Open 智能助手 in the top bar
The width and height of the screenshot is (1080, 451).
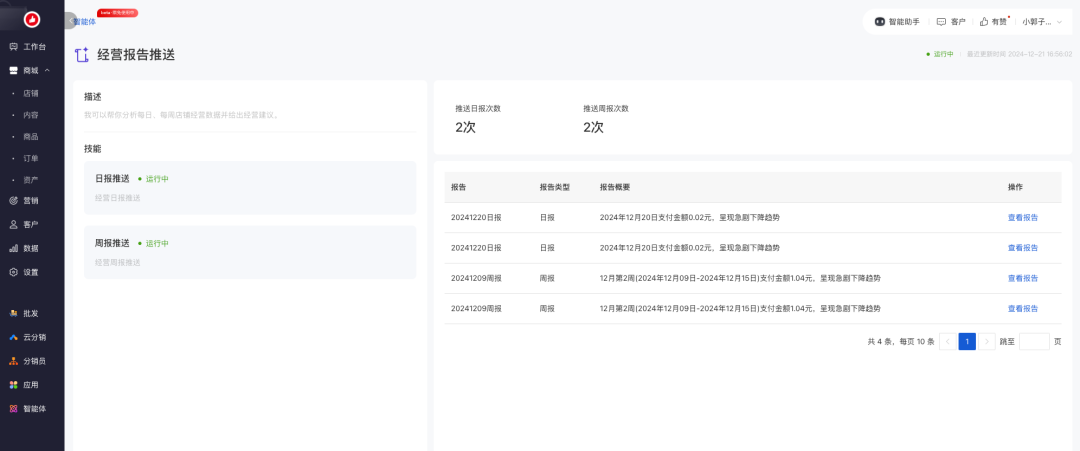click(896, 21)
